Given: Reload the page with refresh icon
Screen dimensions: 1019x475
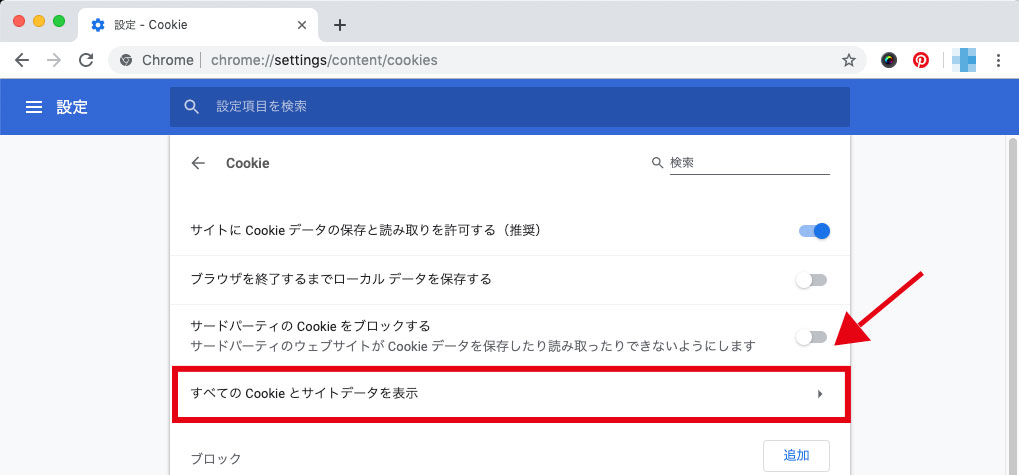Looking at the screenshot, I should [86, 60].
